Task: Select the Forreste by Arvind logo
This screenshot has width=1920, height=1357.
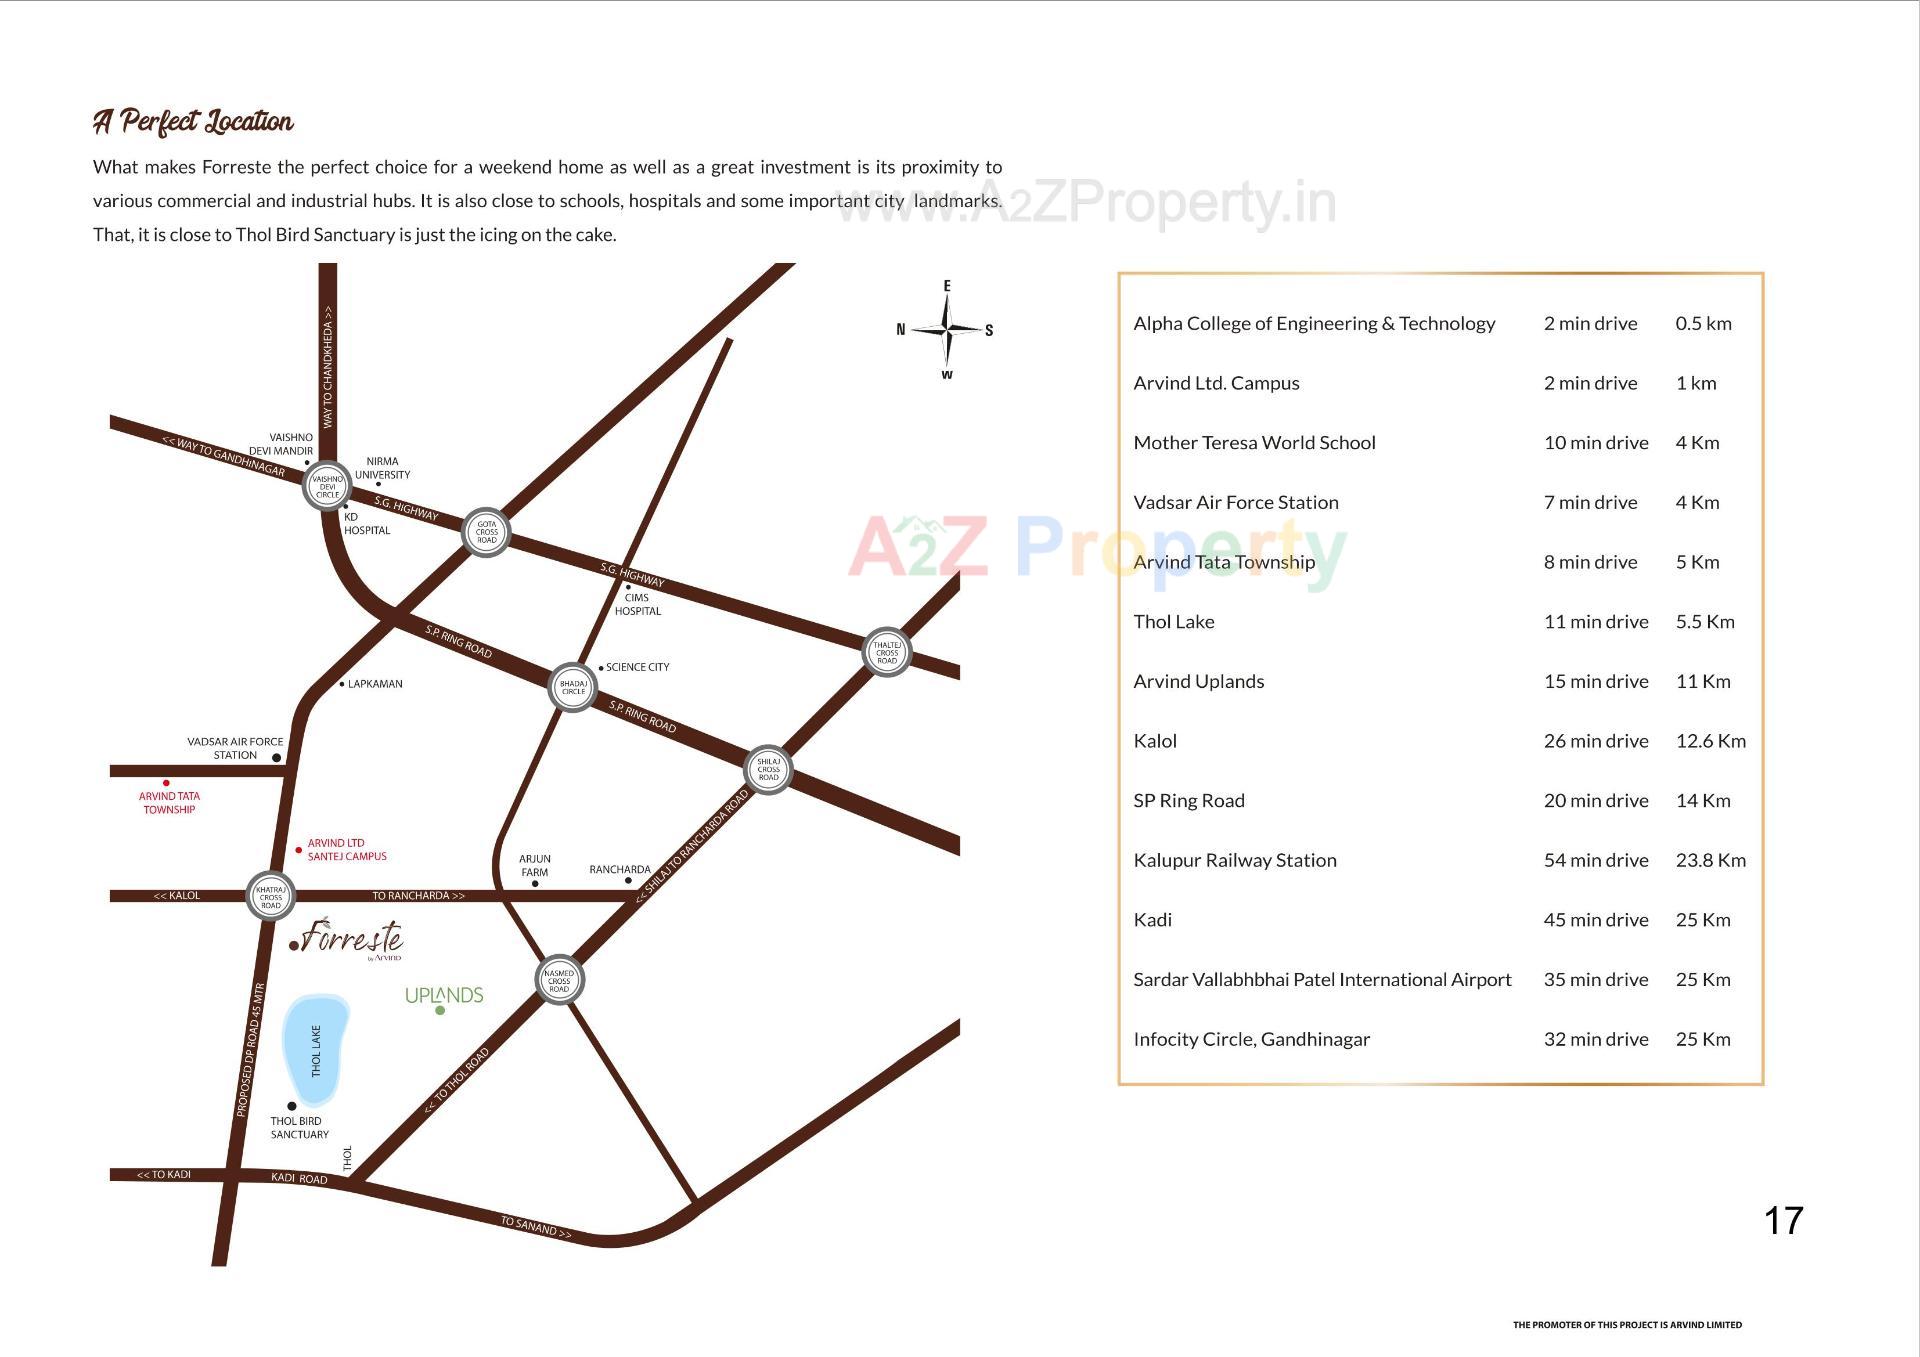Action: pos(349,939)
